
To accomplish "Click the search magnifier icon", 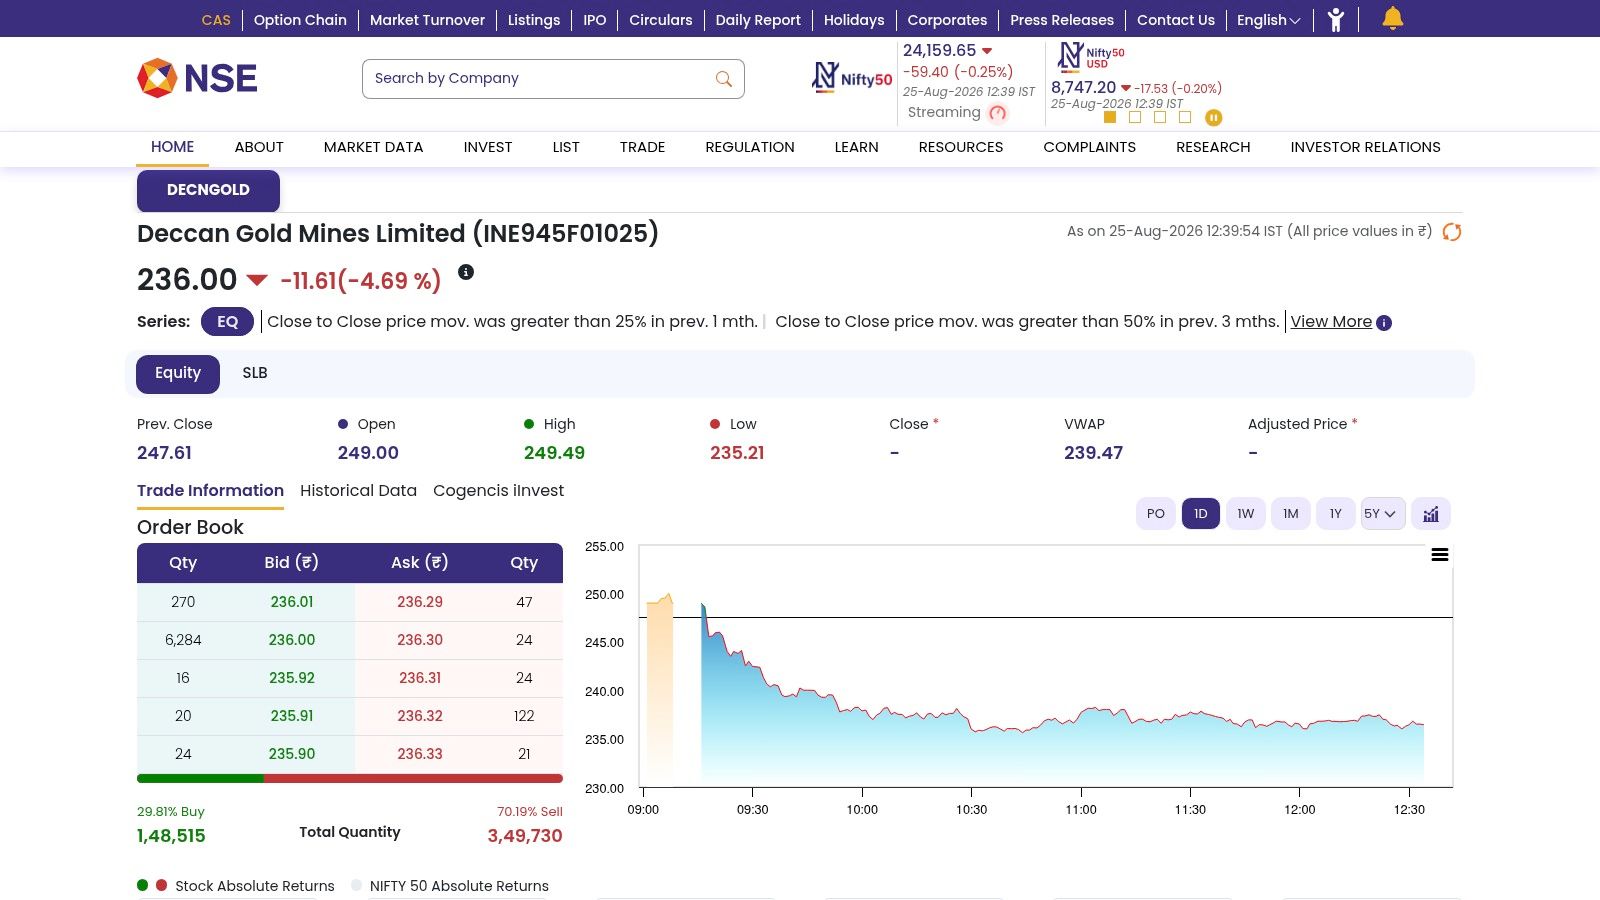I will coord(724,79).
